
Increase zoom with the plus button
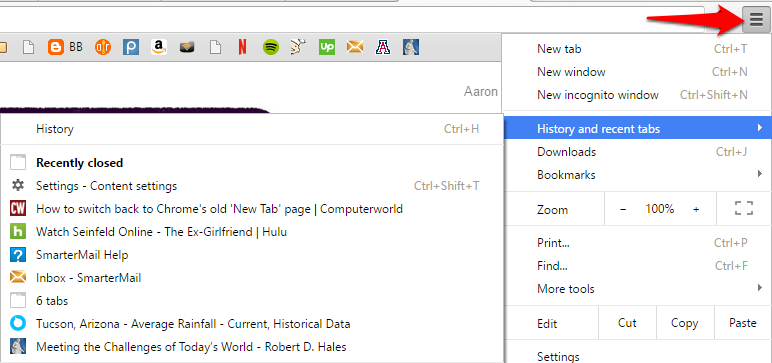tap(696, 209)
